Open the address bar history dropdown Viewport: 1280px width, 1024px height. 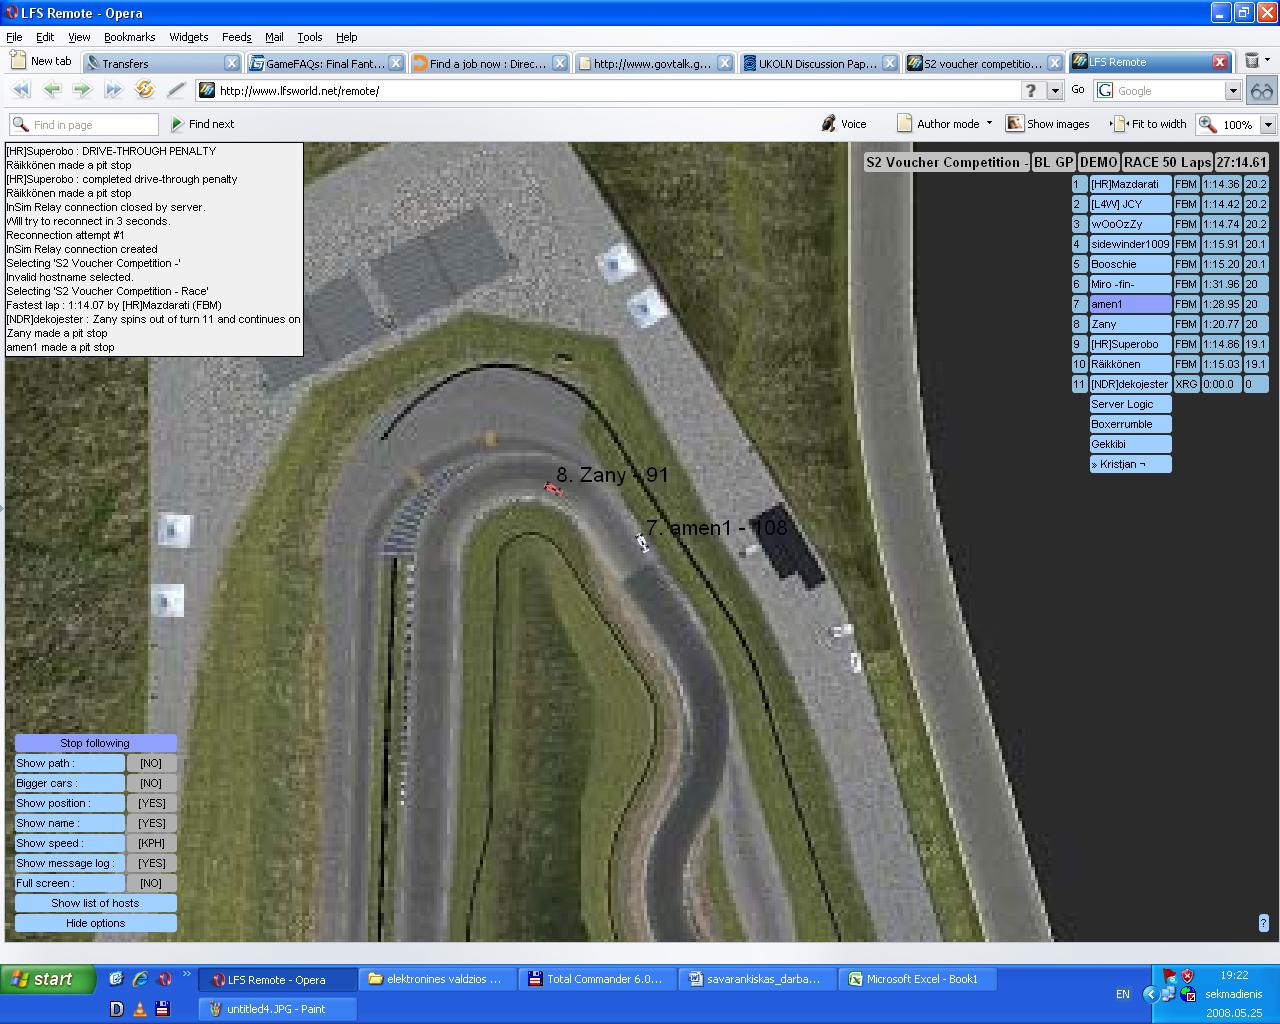[1054, 90]
